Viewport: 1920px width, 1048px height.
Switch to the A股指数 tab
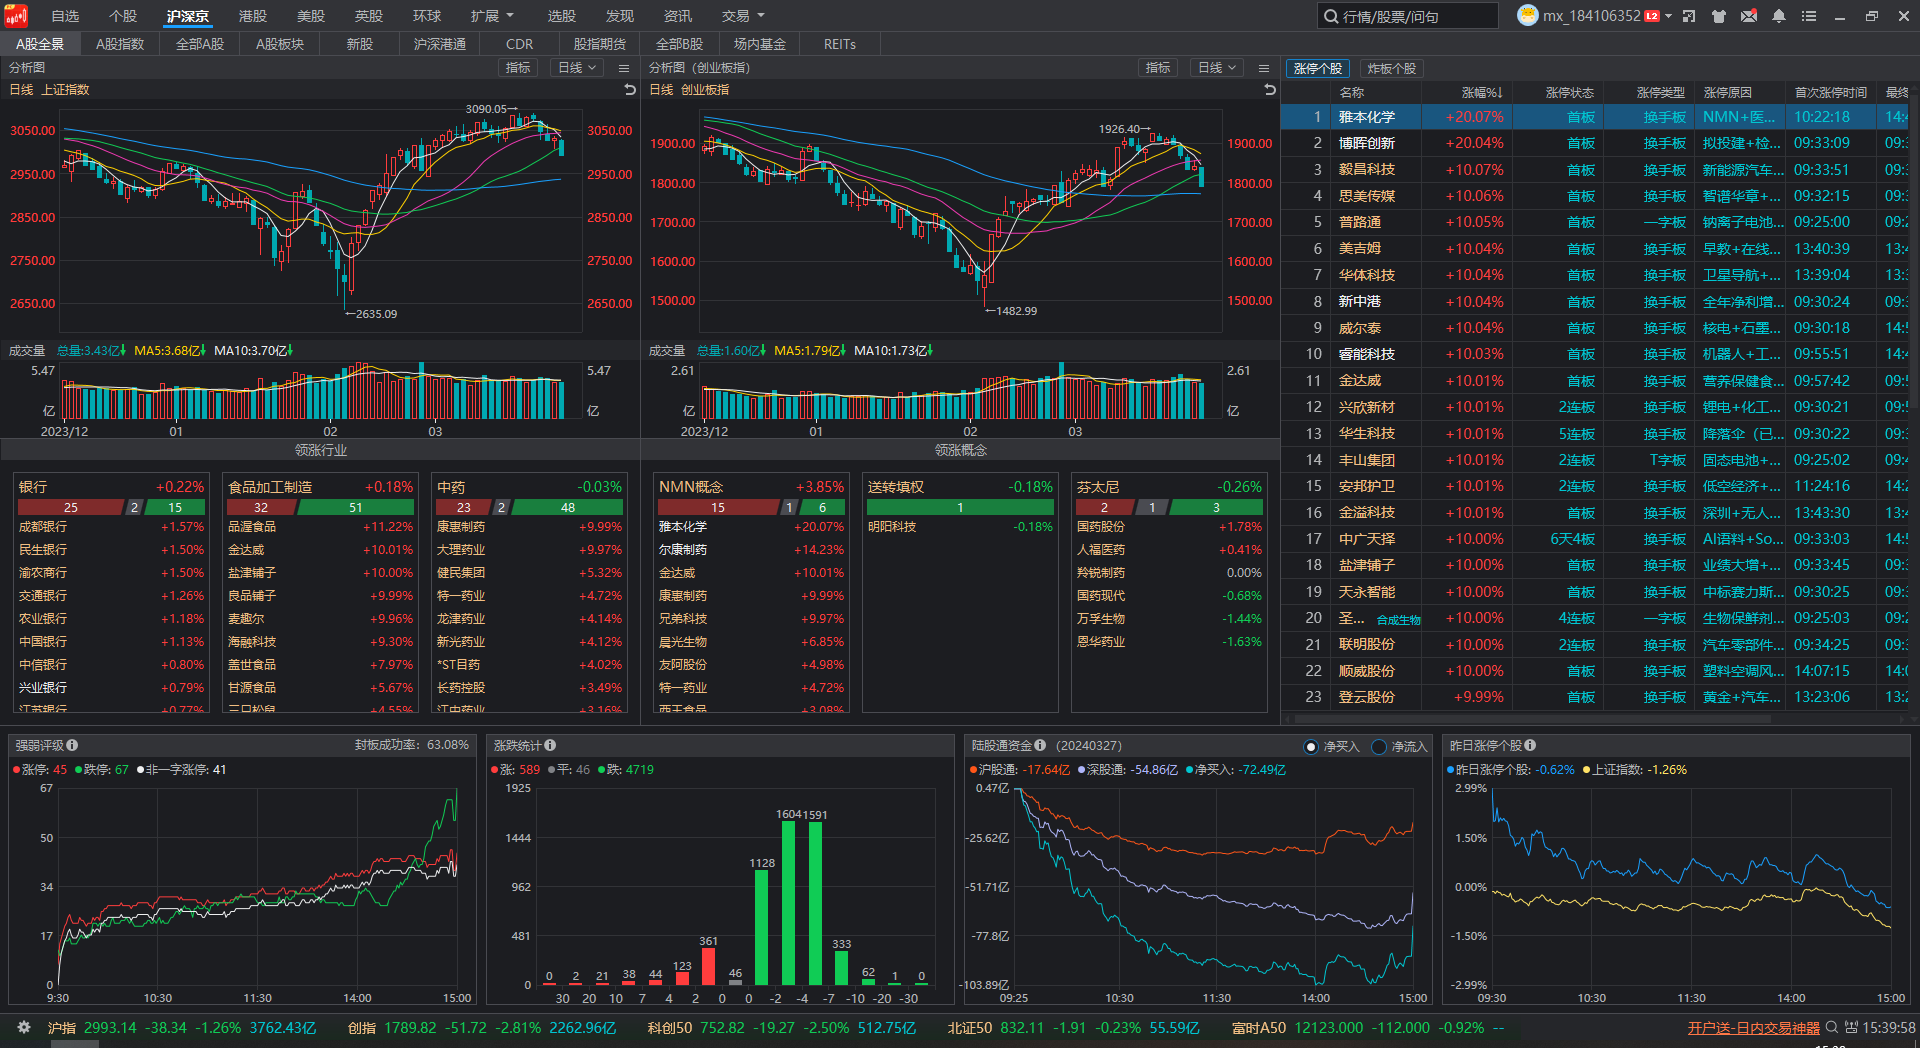(x=120, y=44)
